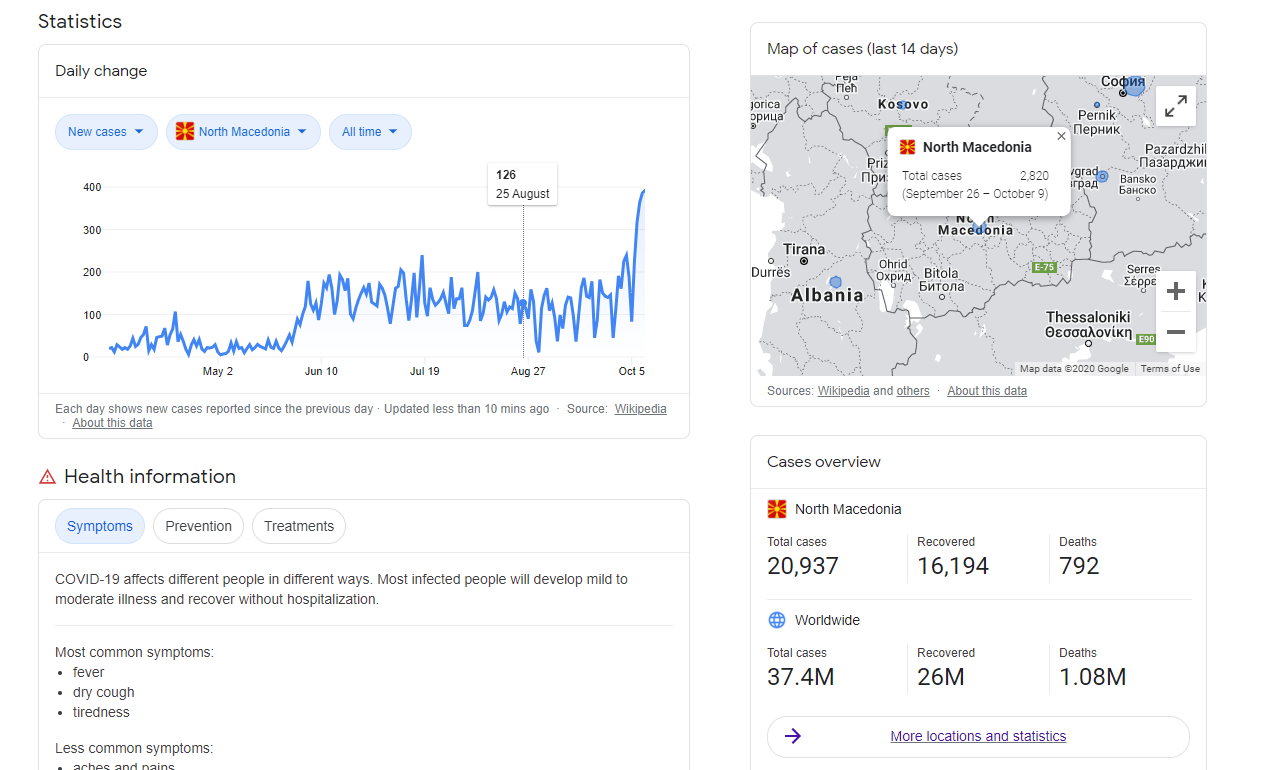Open More locations and statistics link
Viewport: 1261px width, 770px height.
[x=978, y=736]
